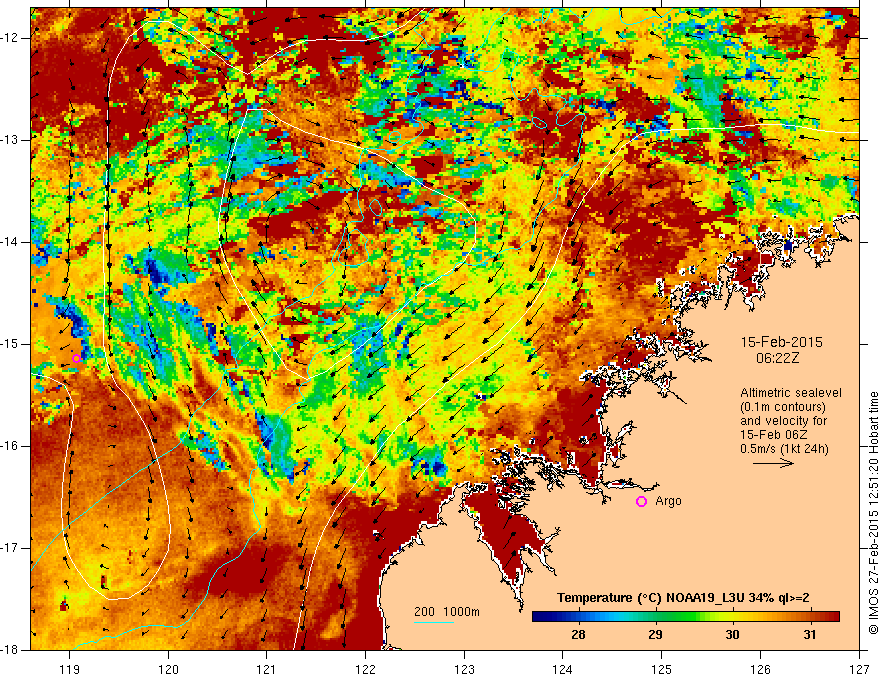Click the 'Altimetric sealevel' caption line
Image resolution: width=880 pixels, height=680 pixels.
coord(791,393)
